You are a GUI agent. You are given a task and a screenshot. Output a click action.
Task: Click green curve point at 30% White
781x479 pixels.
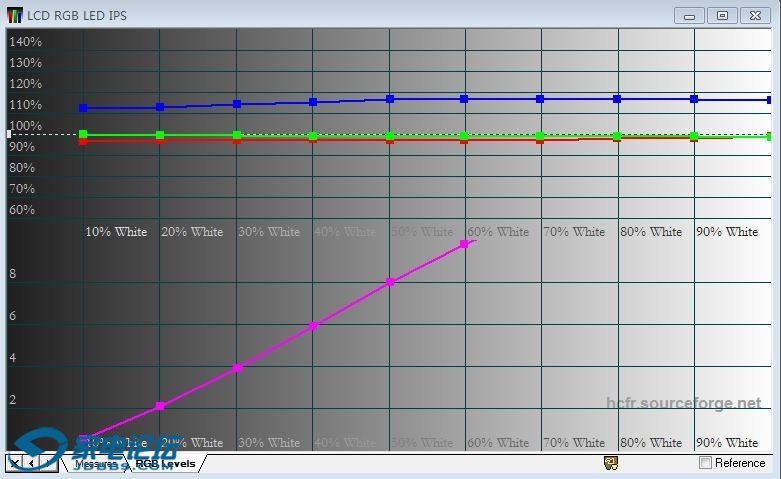pyautogui.click(x=237, y=135)
